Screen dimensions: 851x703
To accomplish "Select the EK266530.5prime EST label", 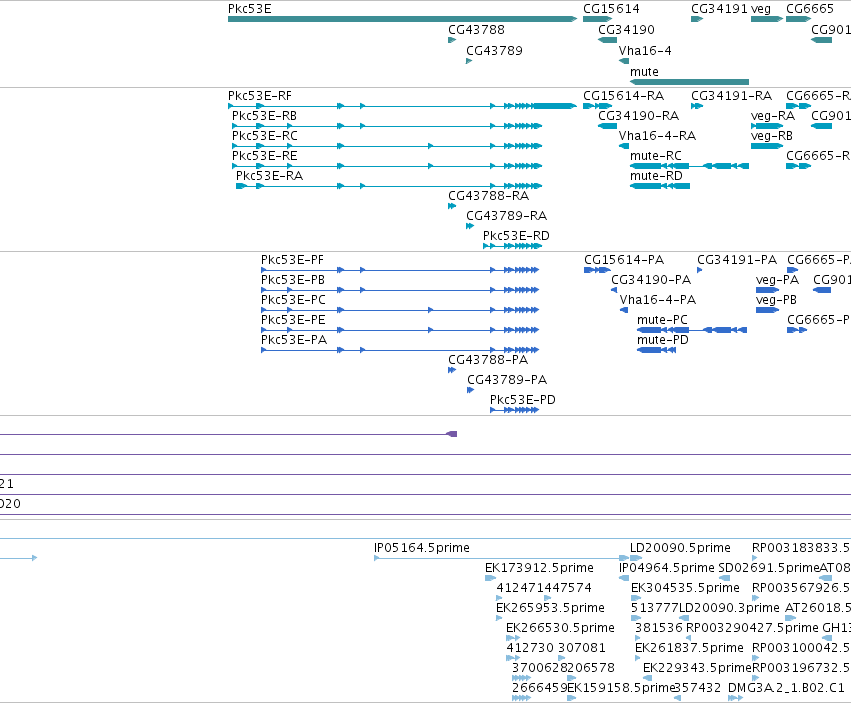I will pyautogui.click(x=561, y=628).
